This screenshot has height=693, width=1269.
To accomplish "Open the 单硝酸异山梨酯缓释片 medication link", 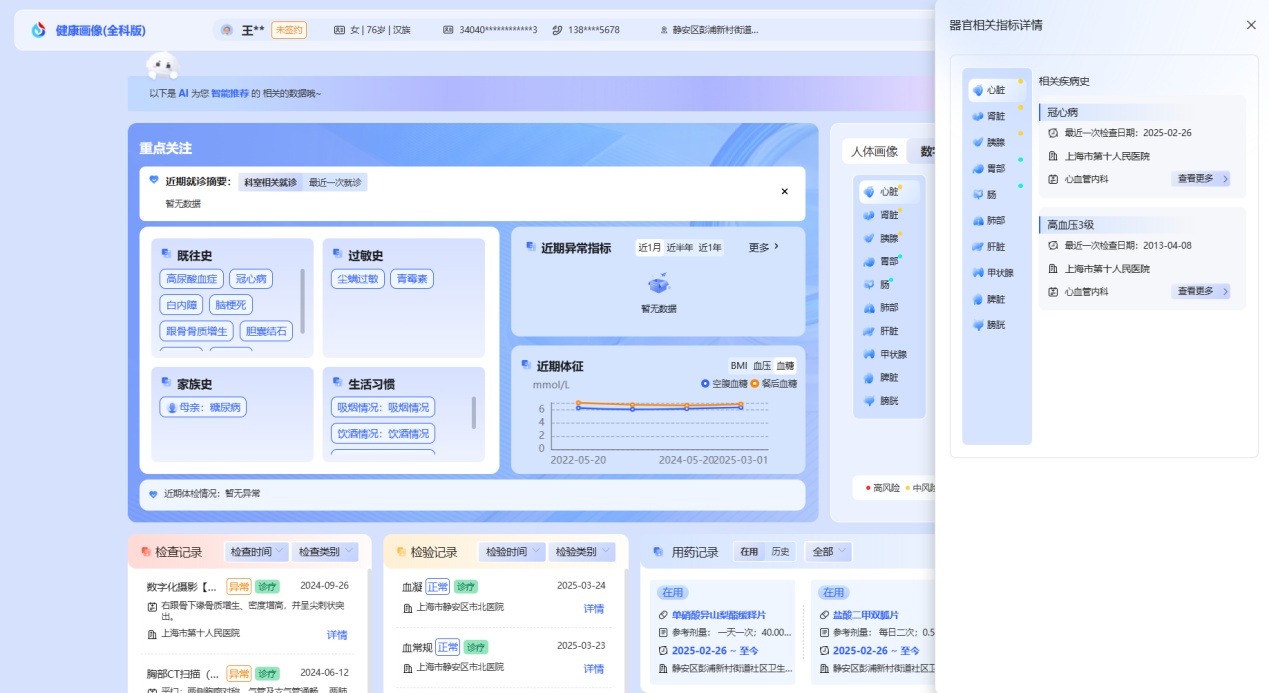I will tap(718, 615).
